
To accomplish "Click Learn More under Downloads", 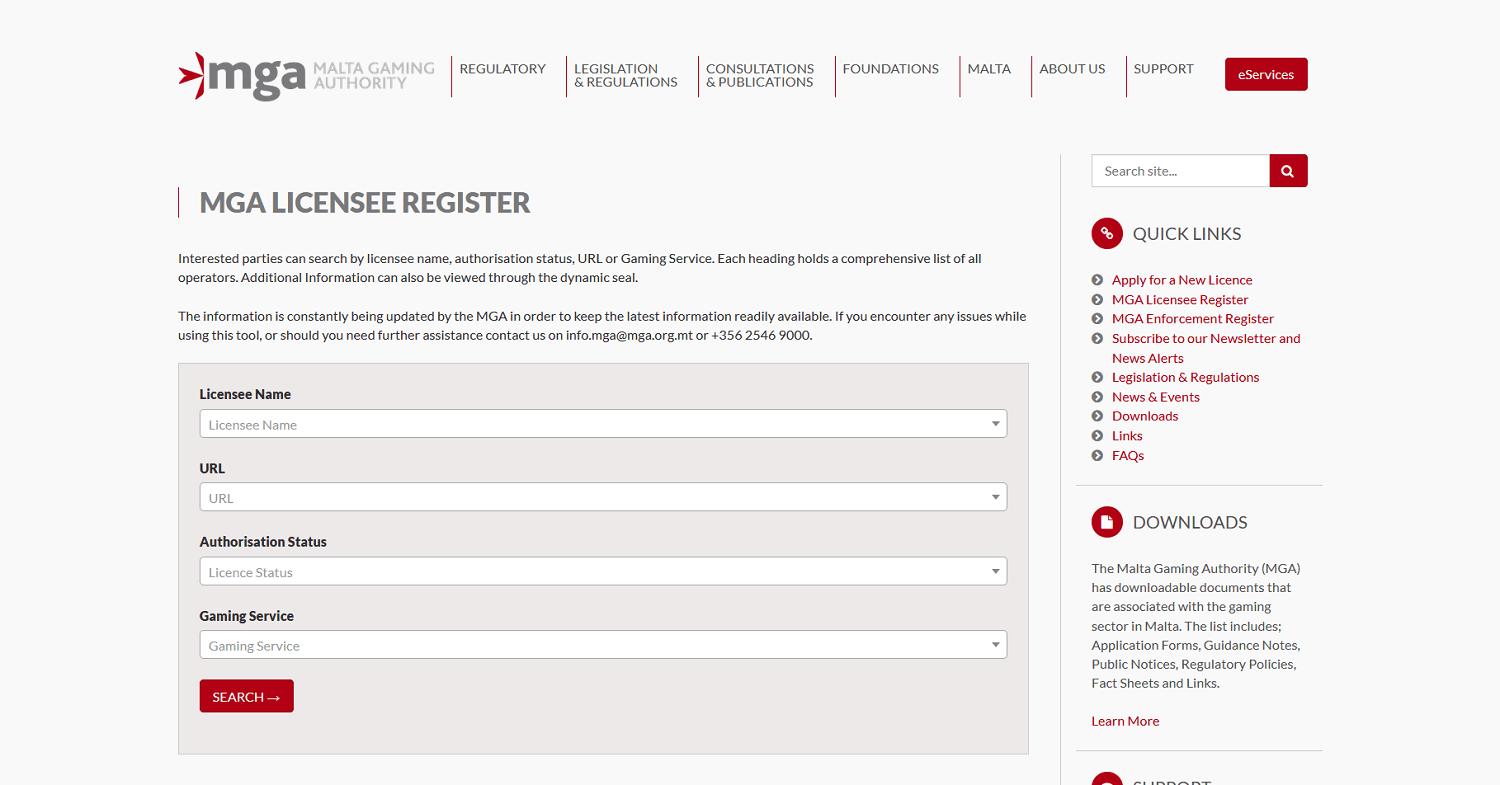I will [x=1125, y=721].
